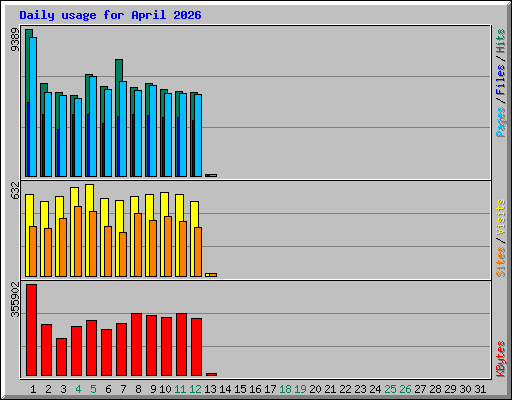Viewport: 512px width, 400px height.
Task: Click day 7 on the x-axis
Action: pyautogui.click(x=123, y=389)
